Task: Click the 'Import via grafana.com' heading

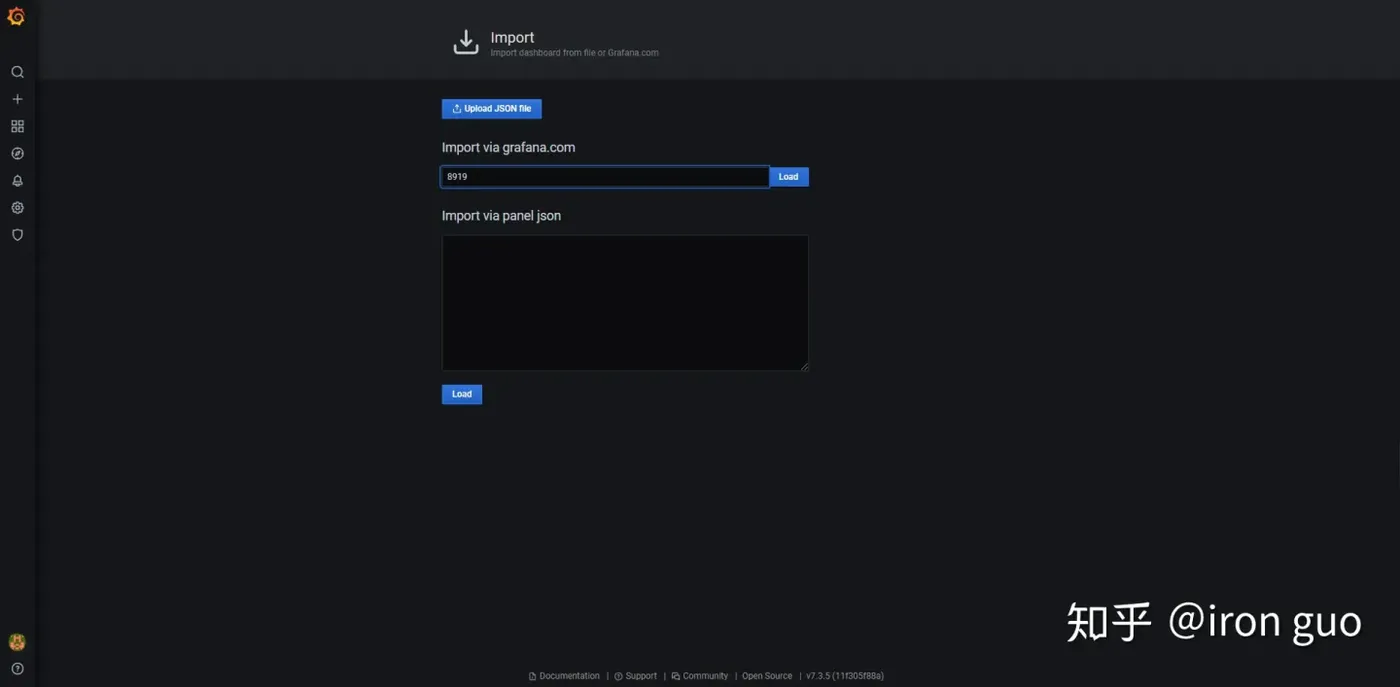Action: click(x=508, y=147)
